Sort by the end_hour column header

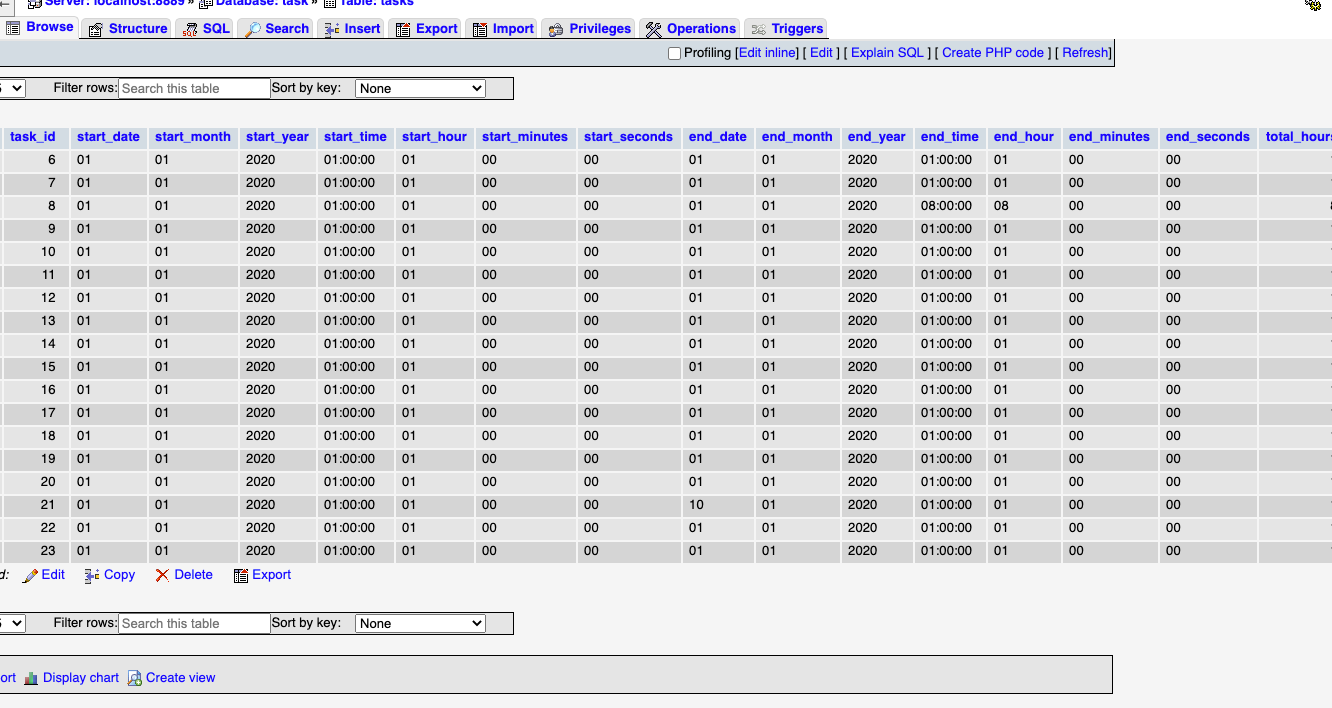[x=1023, y=137]
